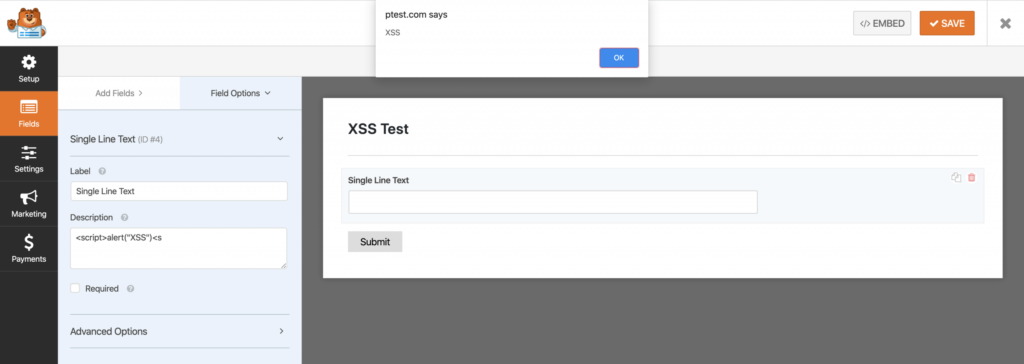This screenshot has width=1024, height=364.
Task: Duplicate the Single Line Text field
Action: tap(956, 177)
